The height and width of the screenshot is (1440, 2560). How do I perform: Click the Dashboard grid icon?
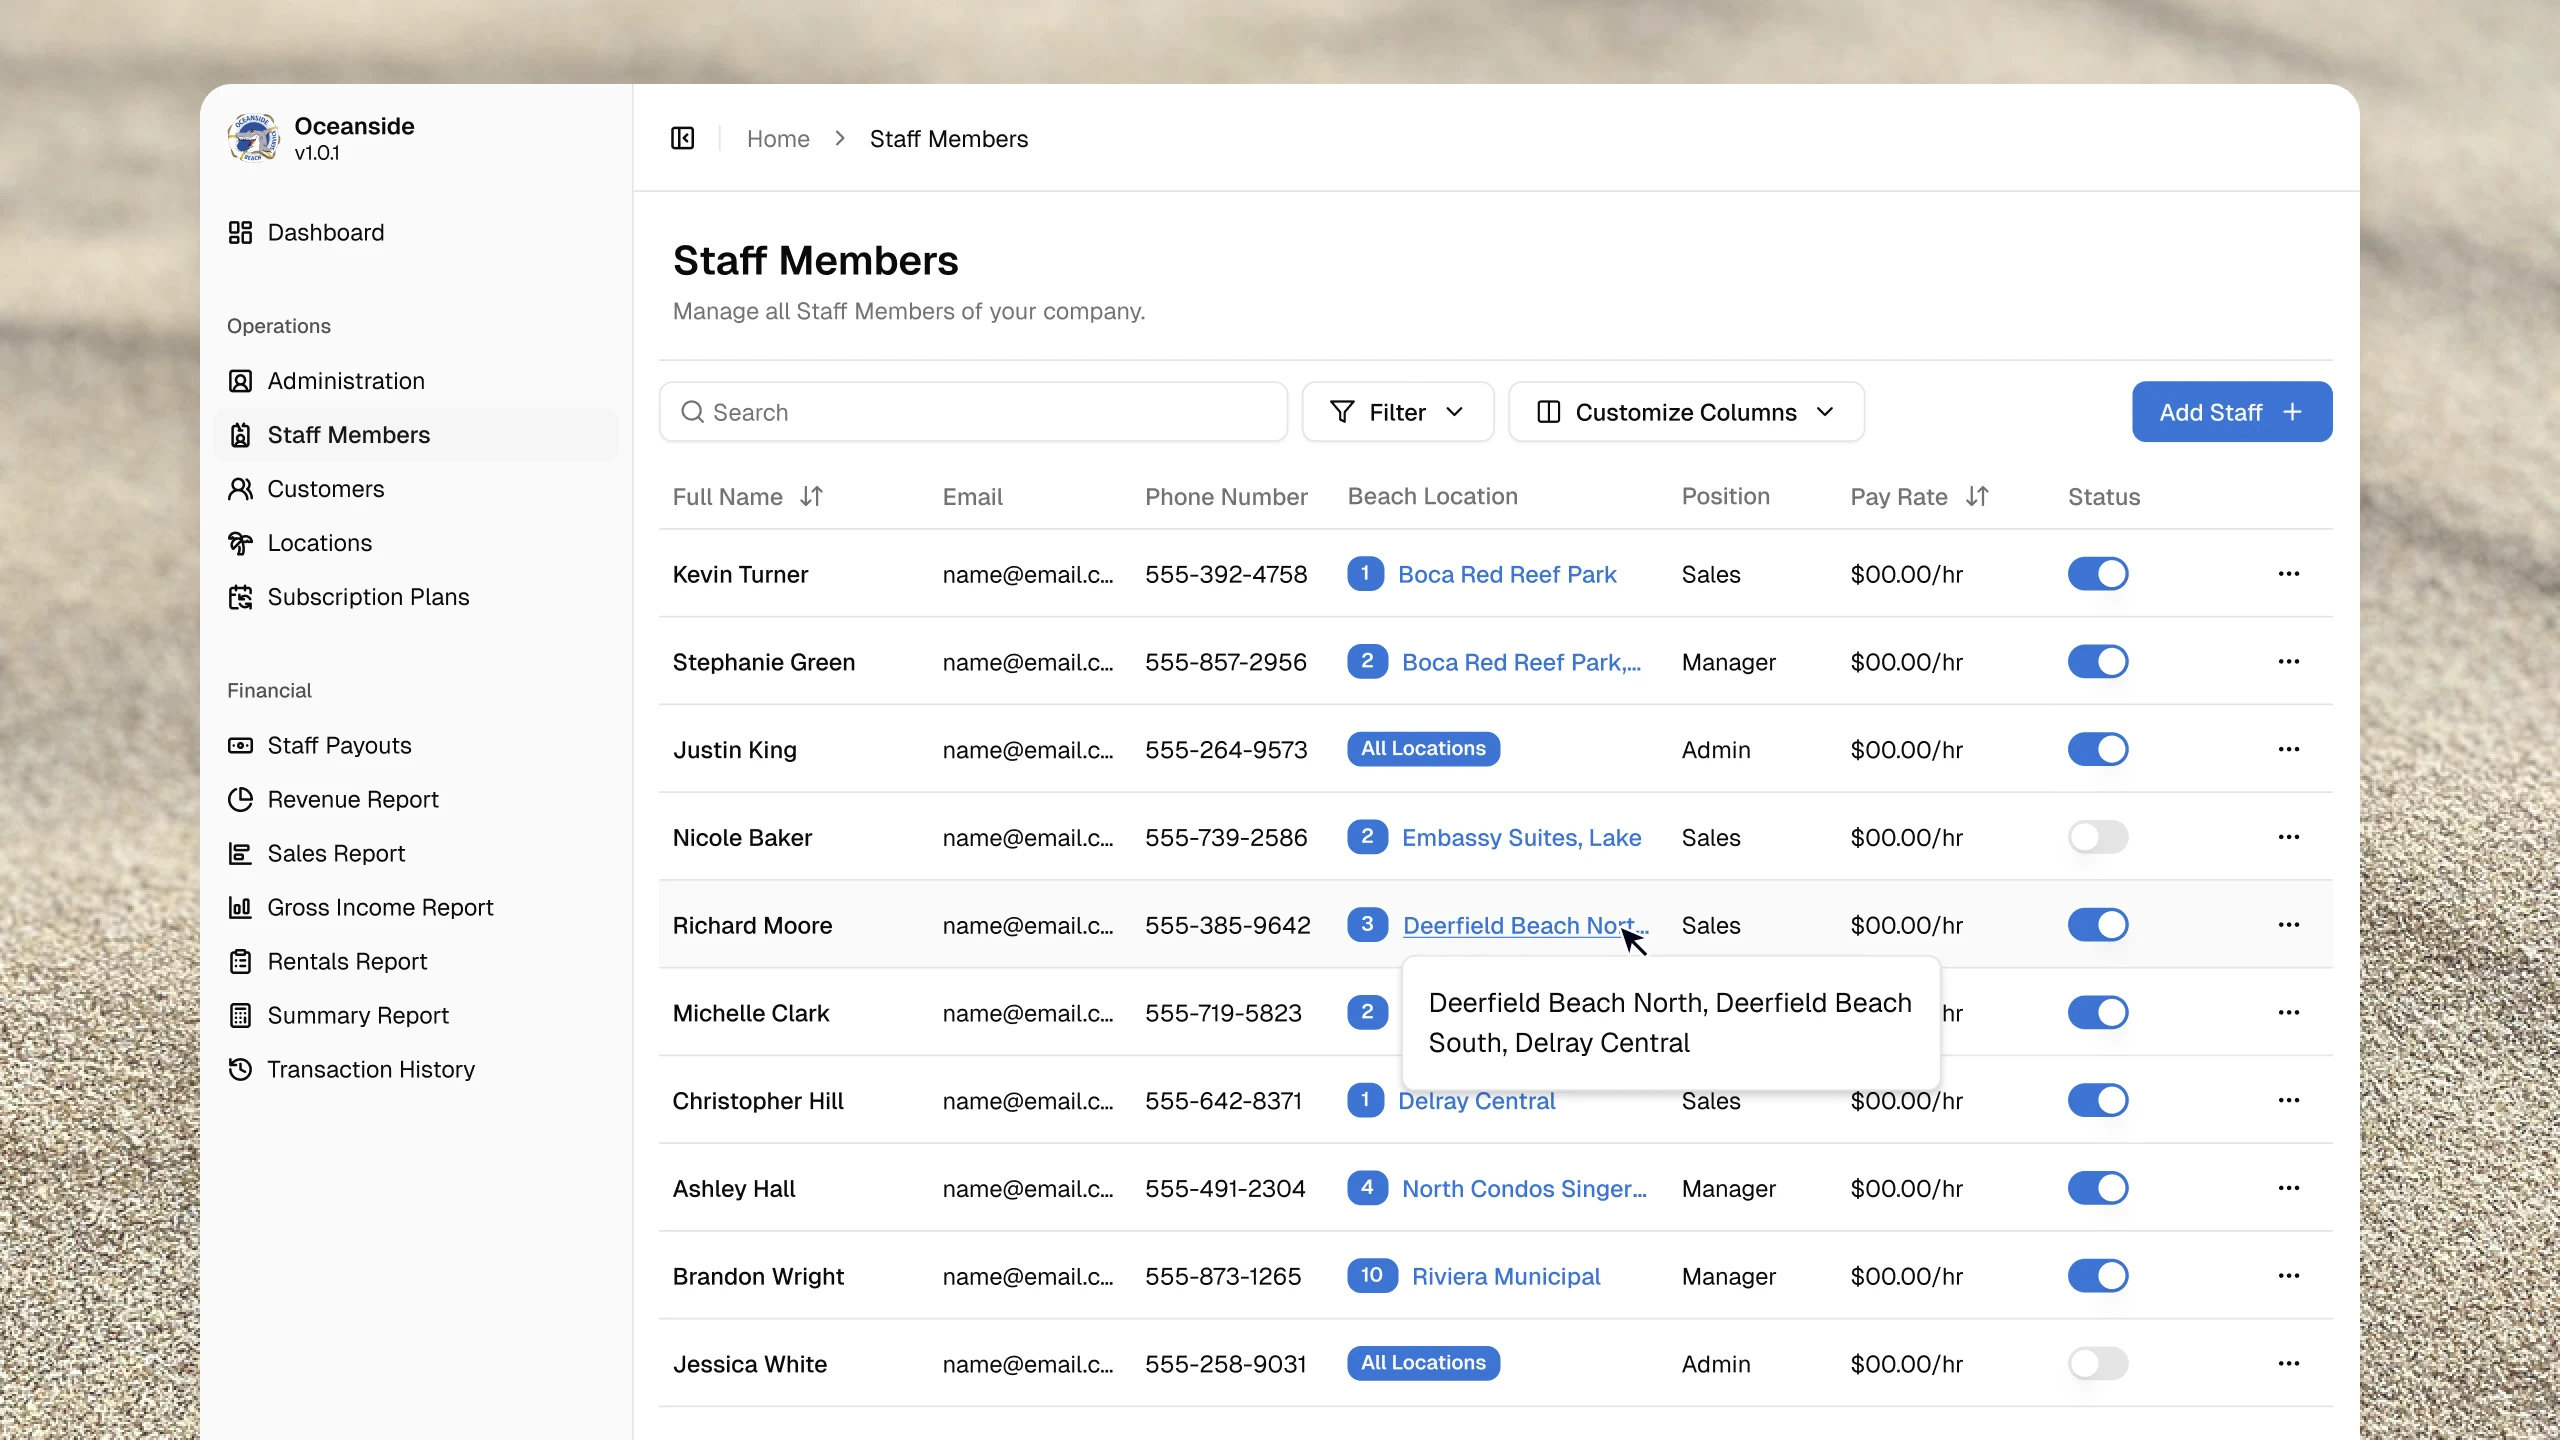(x=240, y=233)
